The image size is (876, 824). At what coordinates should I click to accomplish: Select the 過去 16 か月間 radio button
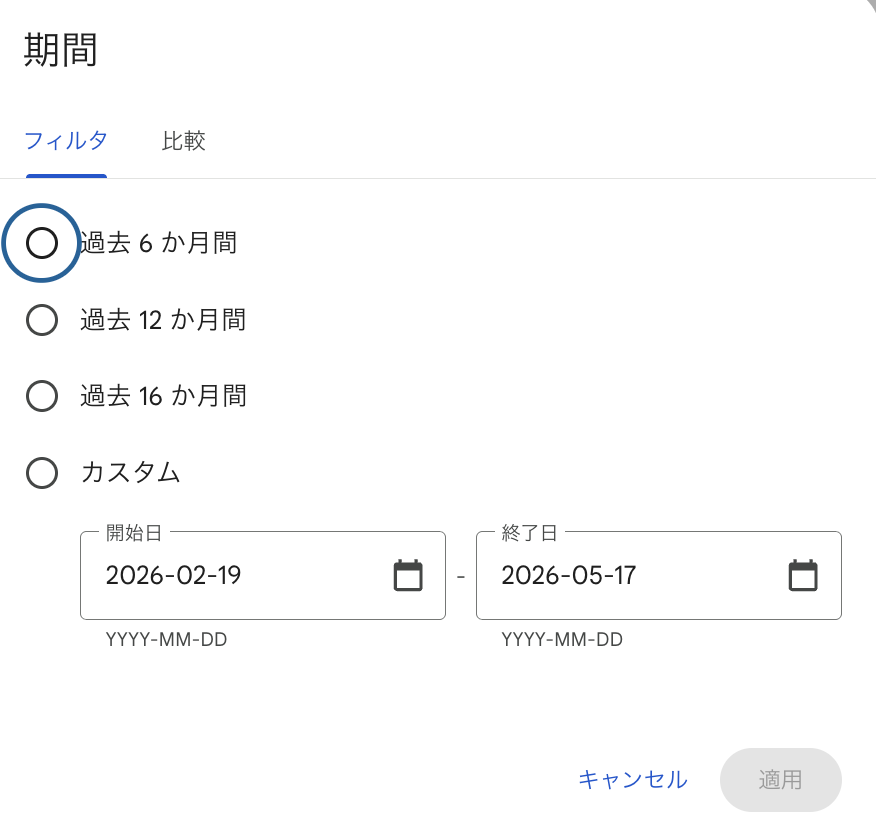(x=42, y=396)
